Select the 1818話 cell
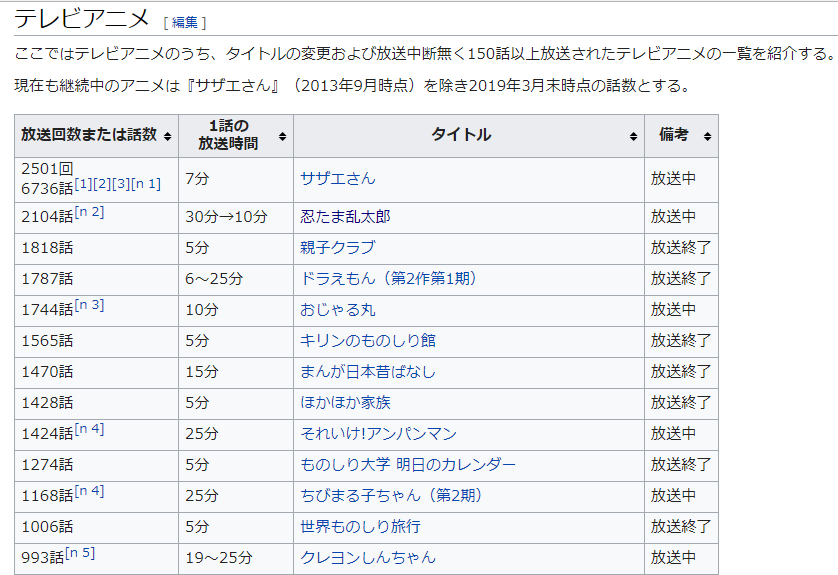The image size is (838, 575). tap(96, 248)
